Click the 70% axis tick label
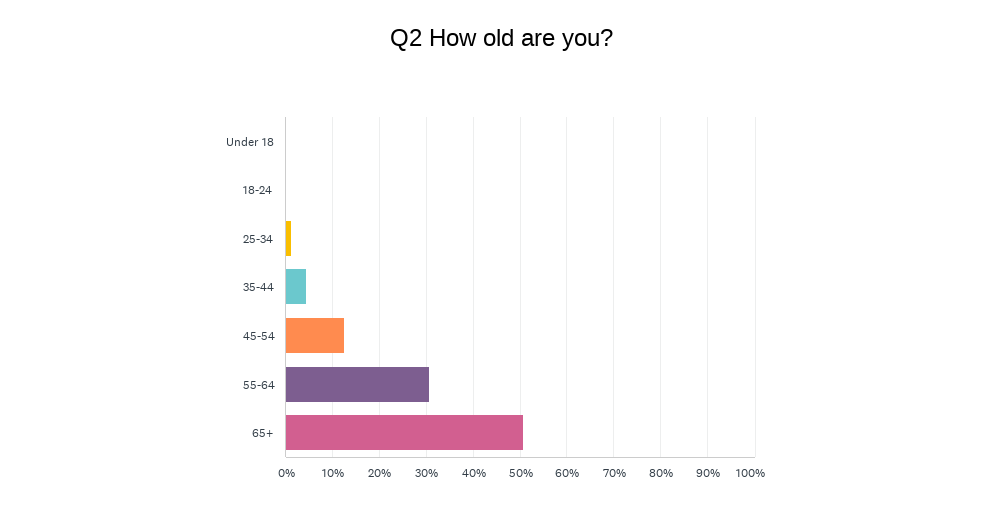 click(x=614, y=473)
